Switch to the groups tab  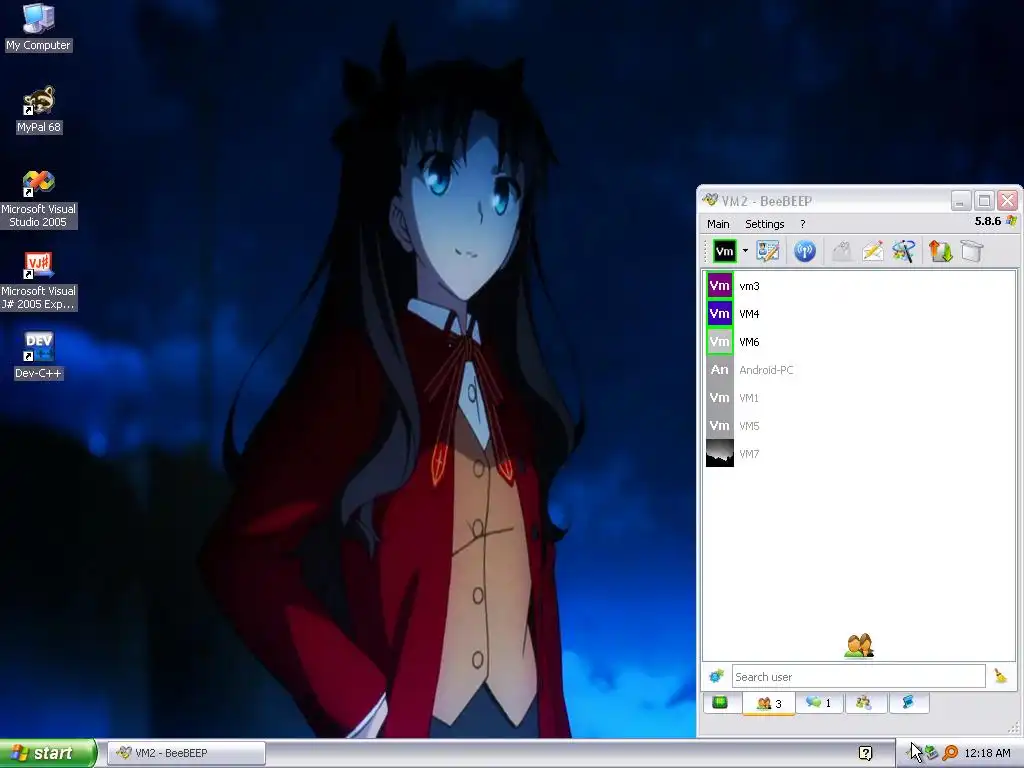click(x=864, y=703)
